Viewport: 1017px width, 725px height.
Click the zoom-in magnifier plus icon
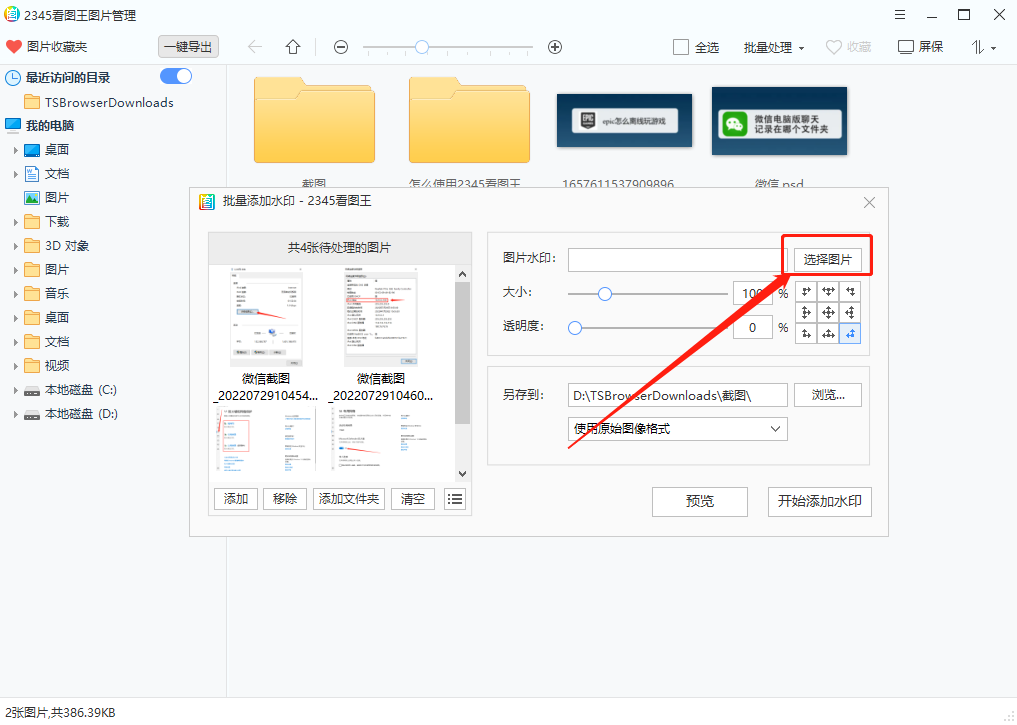tap(554, 47)
